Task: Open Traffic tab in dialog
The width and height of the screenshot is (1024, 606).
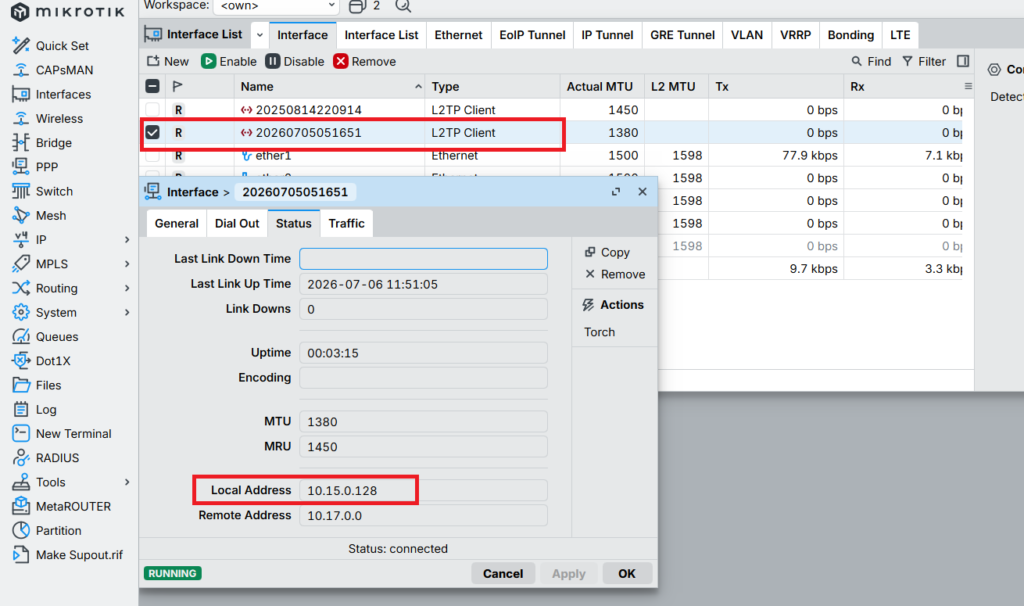Action: [346, 223]
